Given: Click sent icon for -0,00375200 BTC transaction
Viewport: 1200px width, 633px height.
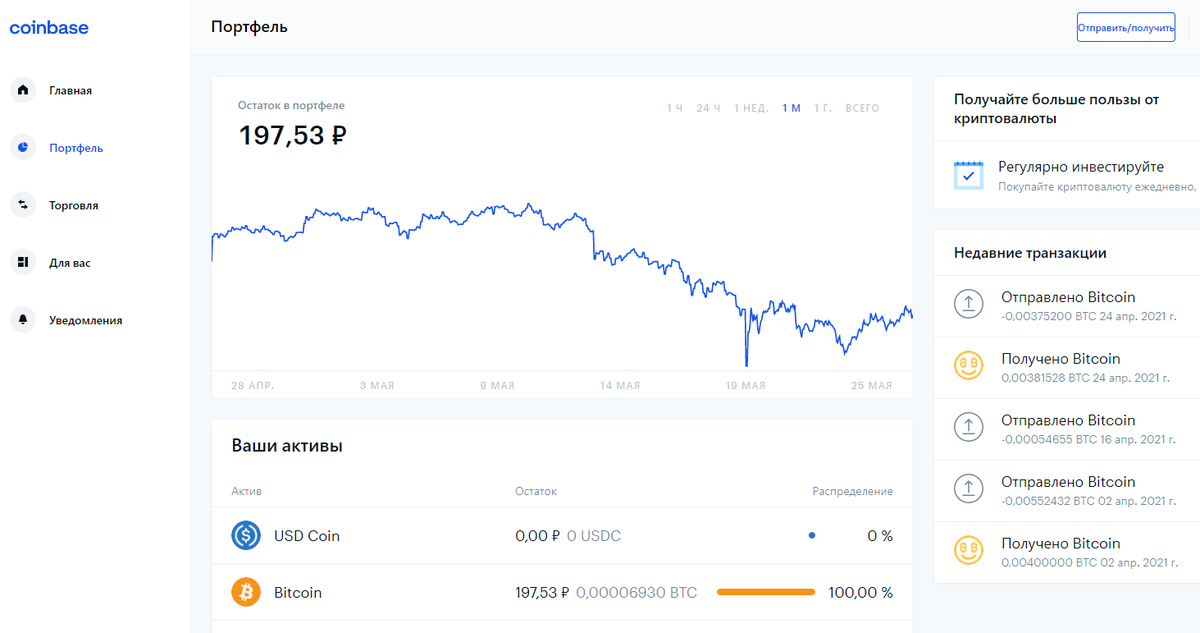Looking at the screenshot, I should (968, 304).
